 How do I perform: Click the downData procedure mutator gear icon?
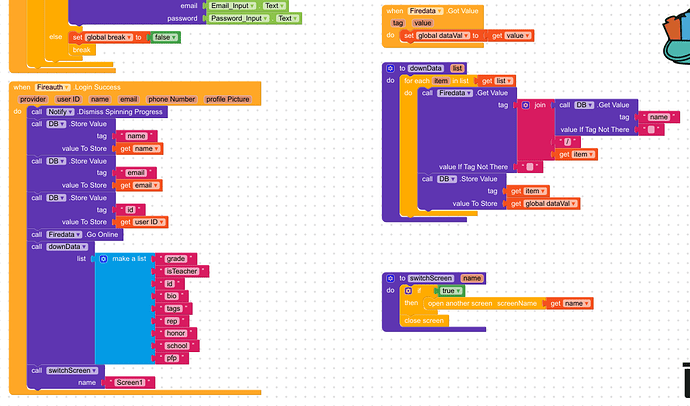pyautogui.click(x=390, y=68)
